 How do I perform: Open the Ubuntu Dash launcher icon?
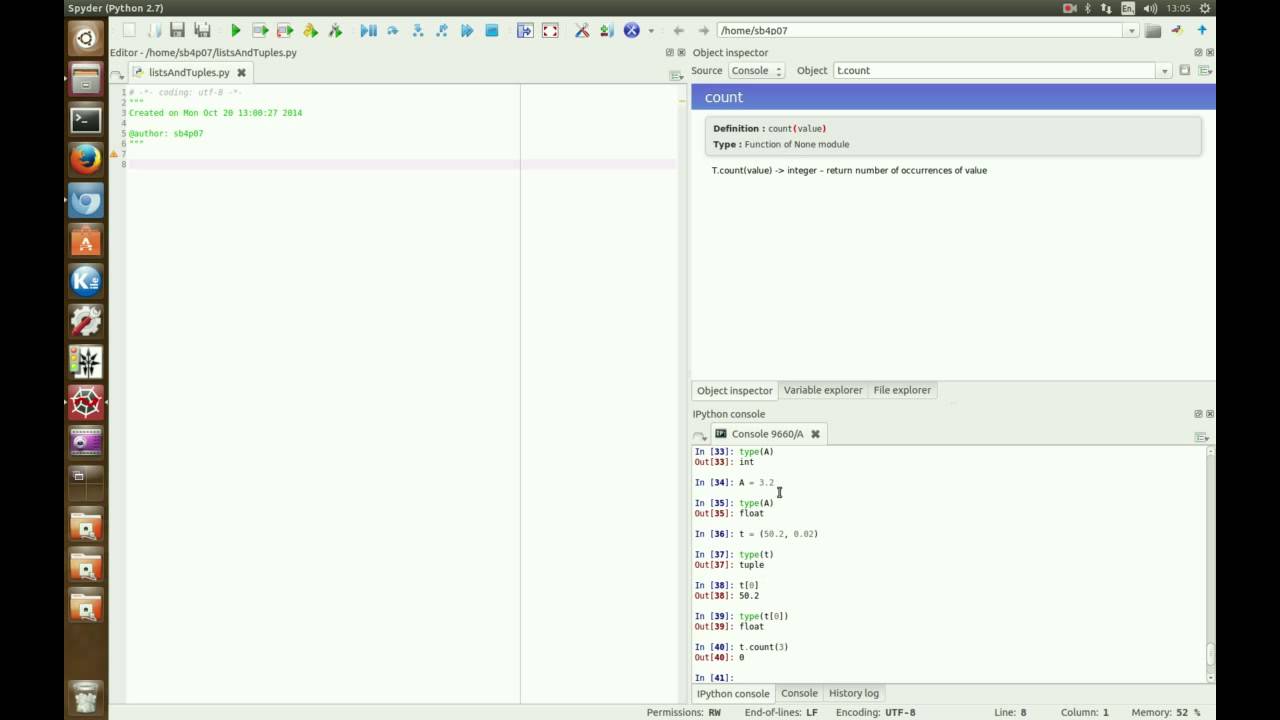coord(86,39)
